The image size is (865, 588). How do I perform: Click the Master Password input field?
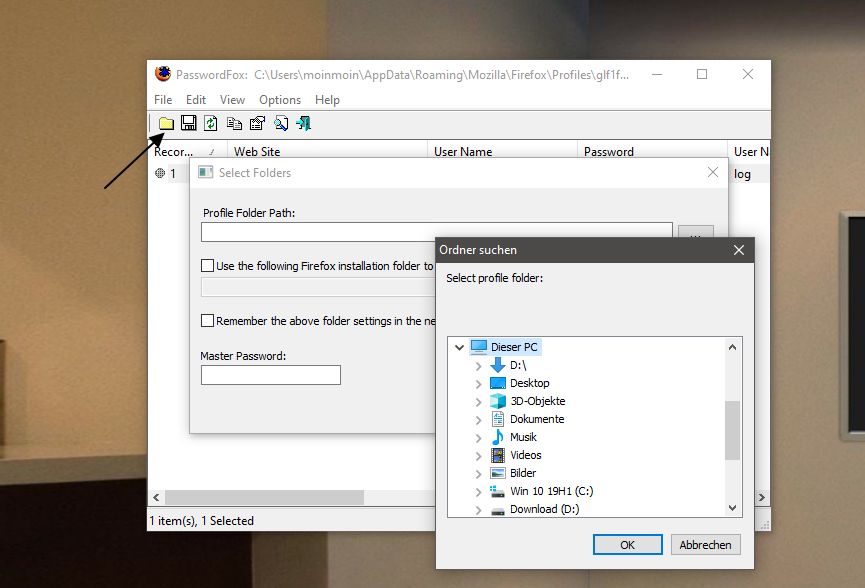(271, 375)
